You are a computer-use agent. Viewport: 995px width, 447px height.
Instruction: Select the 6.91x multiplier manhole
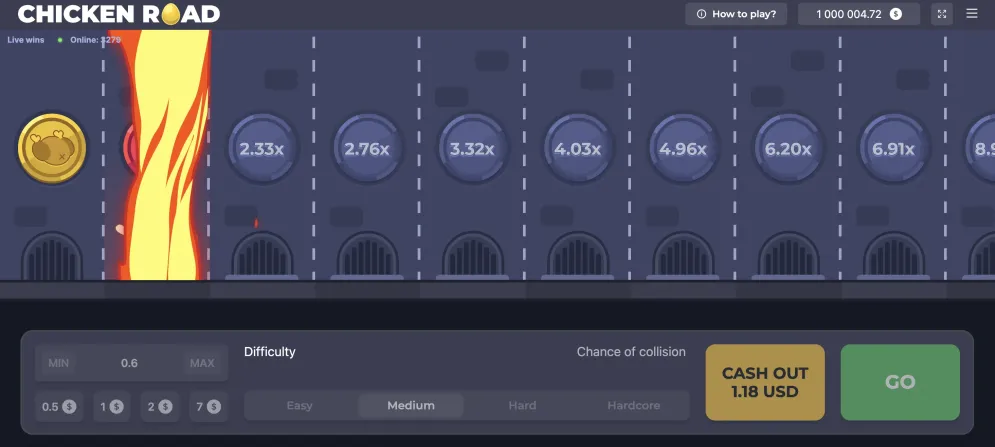893,149
